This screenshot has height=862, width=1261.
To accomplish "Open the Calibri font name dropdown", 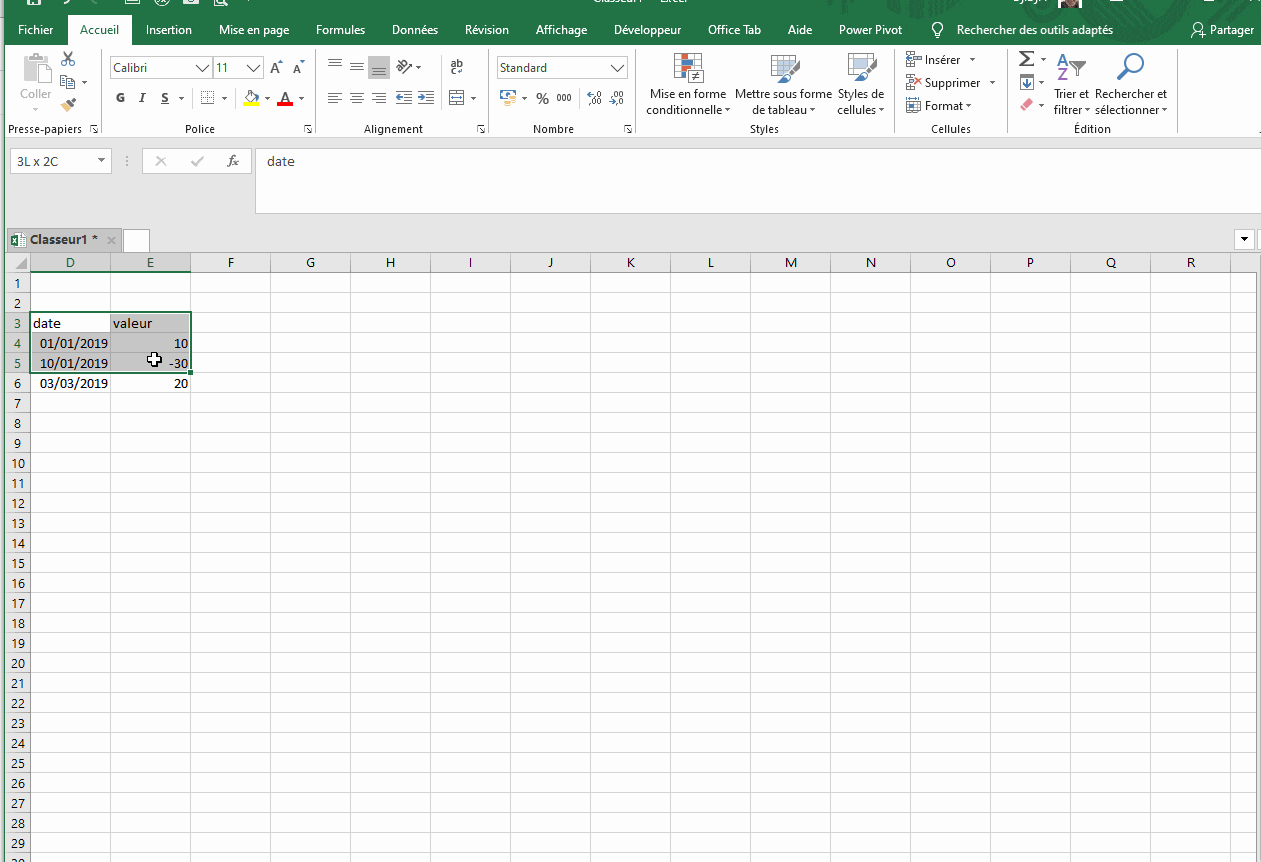I will (203, 68).
